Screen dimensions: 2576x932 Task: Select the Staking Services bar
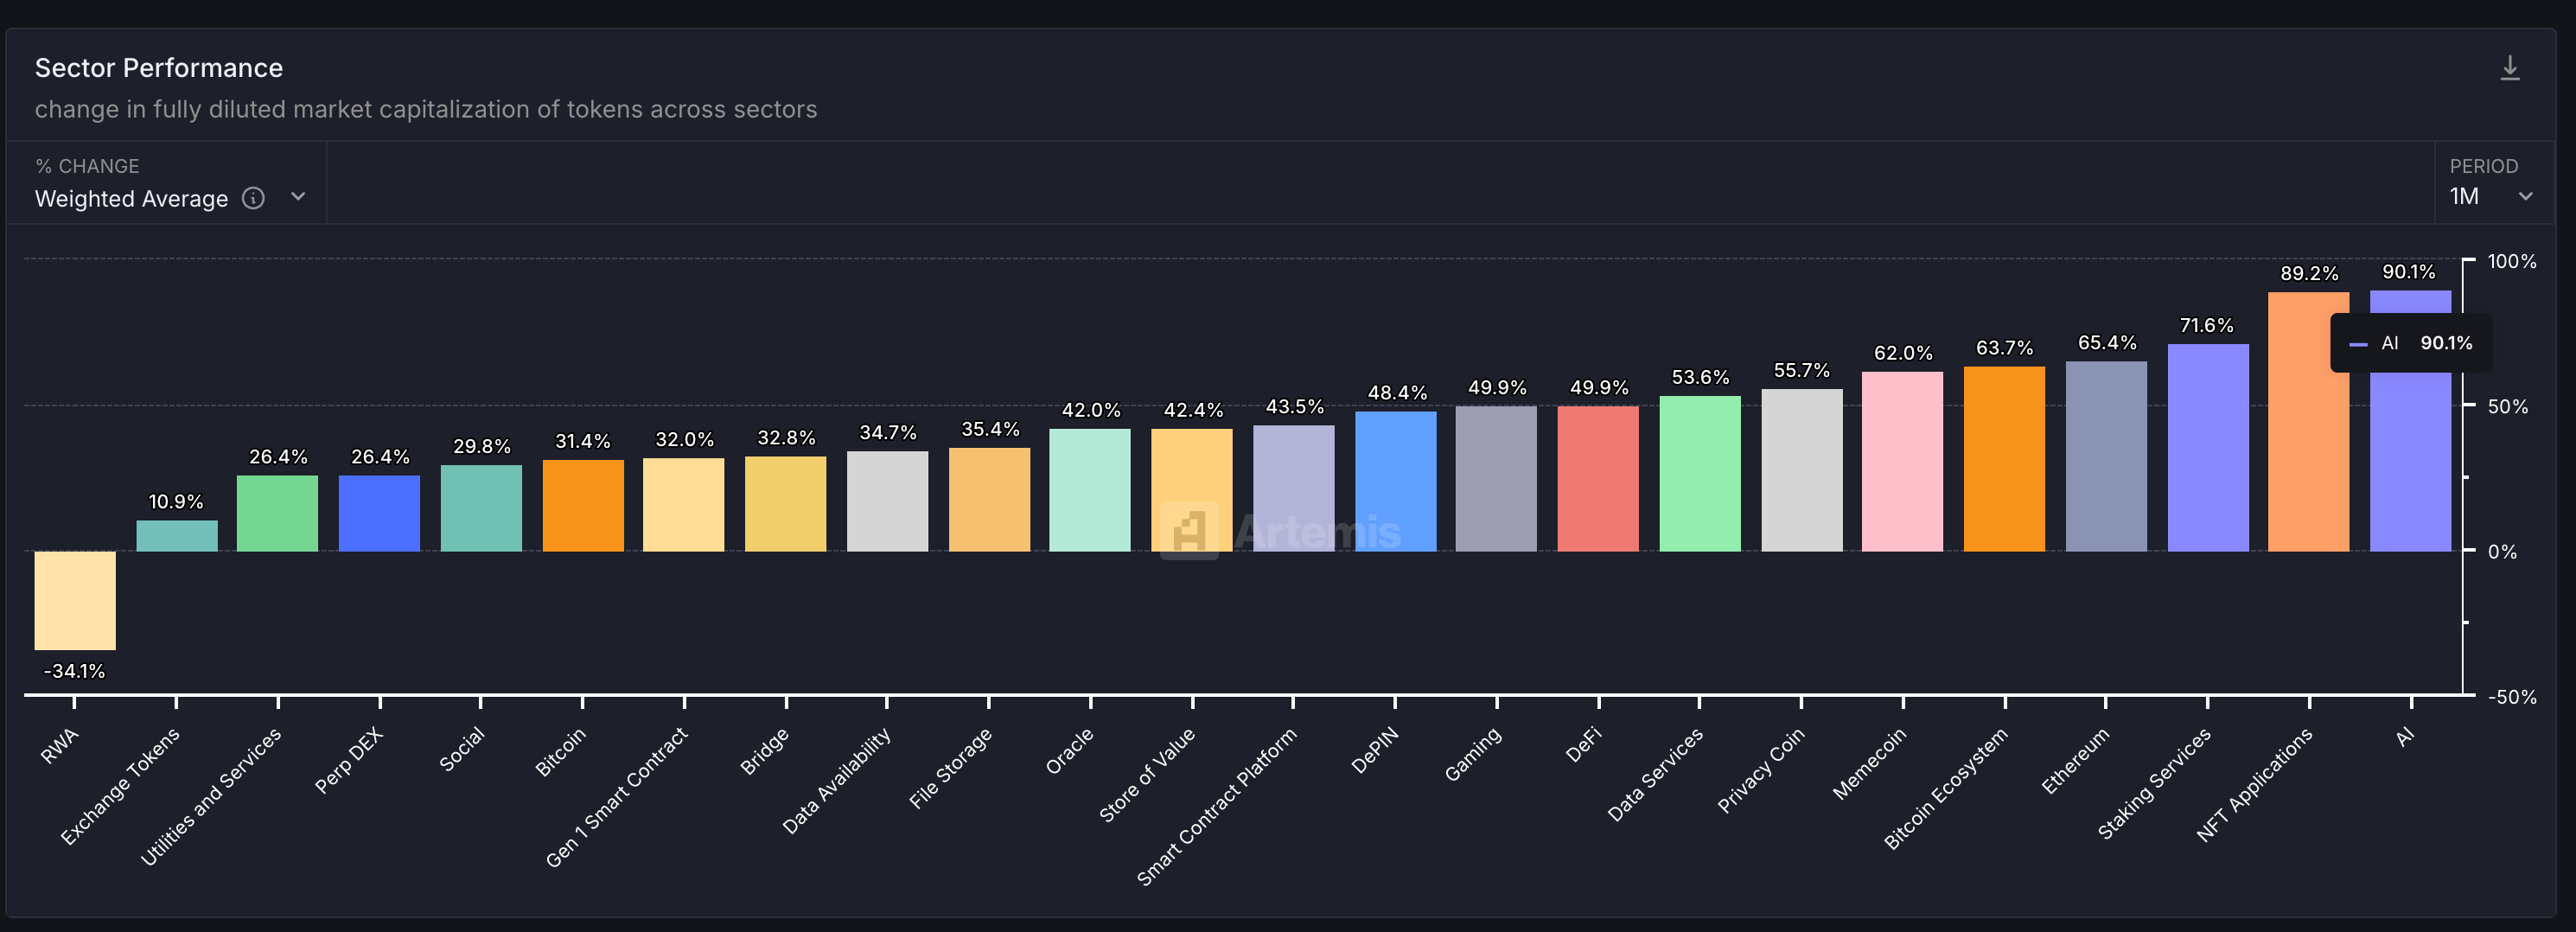click(x=2208, y=448)
